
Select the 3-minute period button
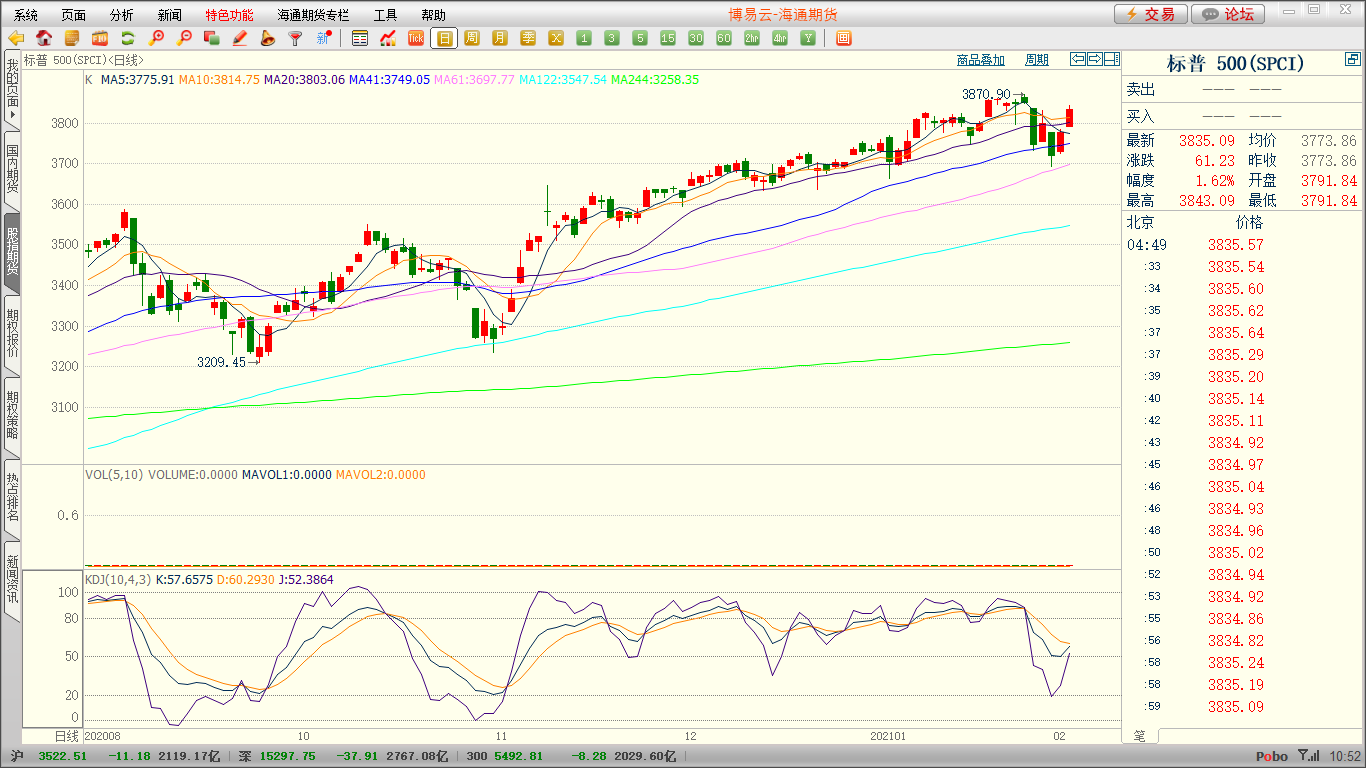point(612,38)
